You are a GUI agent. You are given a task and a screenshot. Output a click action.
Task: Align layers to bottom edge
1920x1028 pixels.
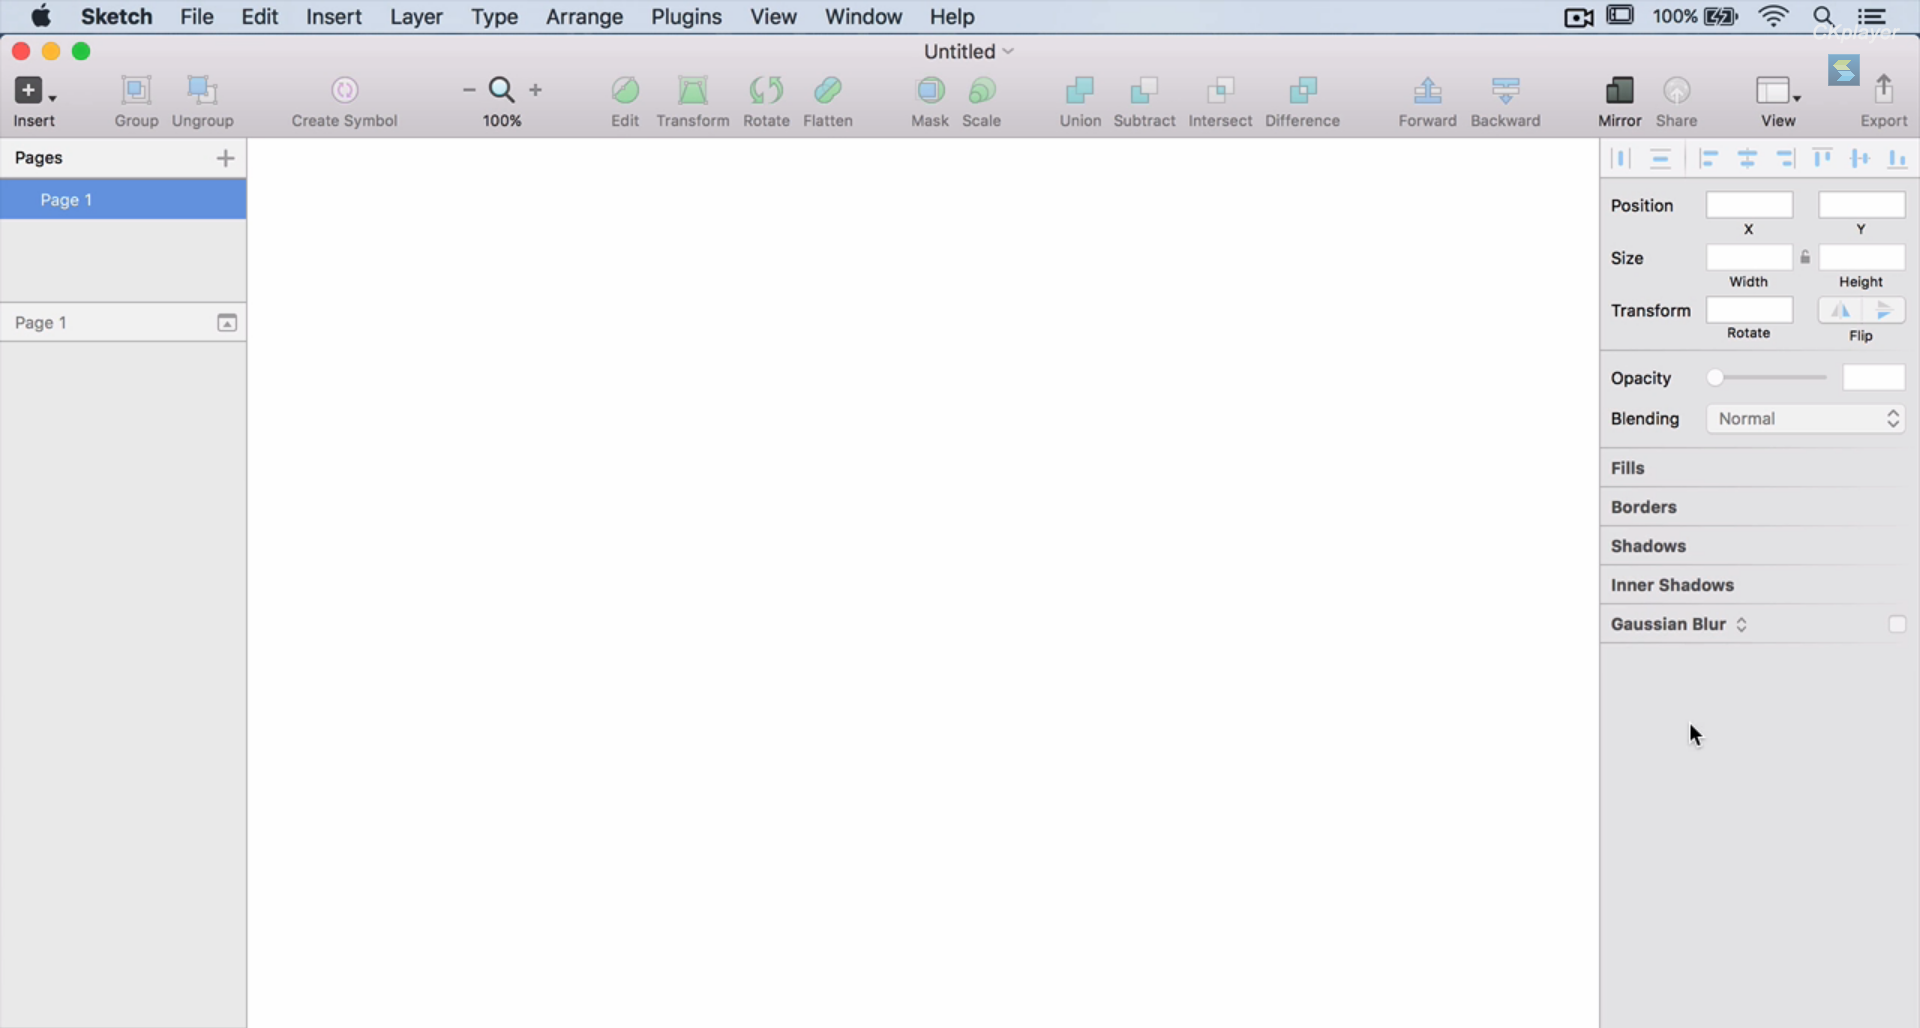(1897, 158)
